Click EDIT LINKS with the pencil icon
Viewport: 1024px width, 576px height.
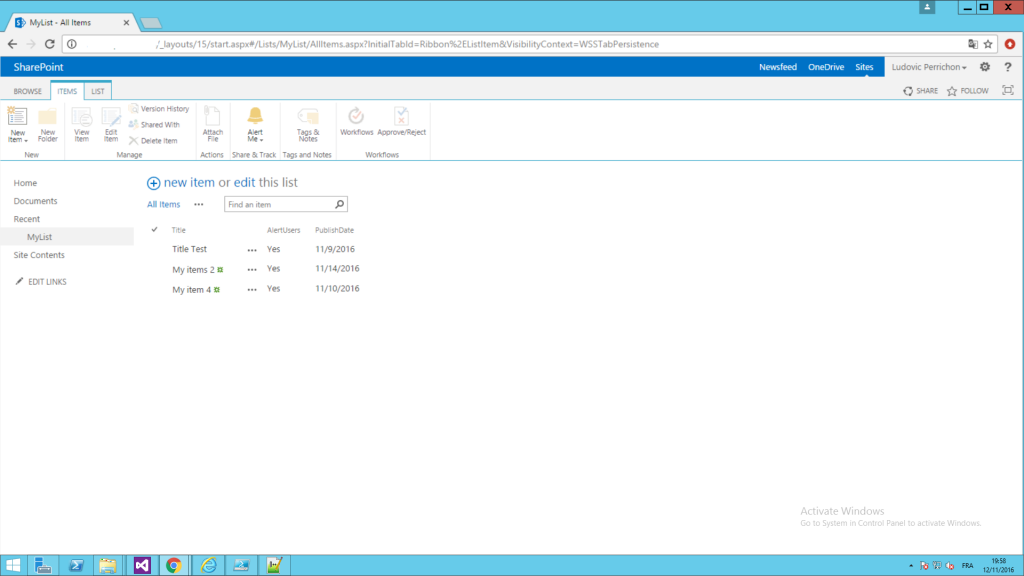[41, 281]
